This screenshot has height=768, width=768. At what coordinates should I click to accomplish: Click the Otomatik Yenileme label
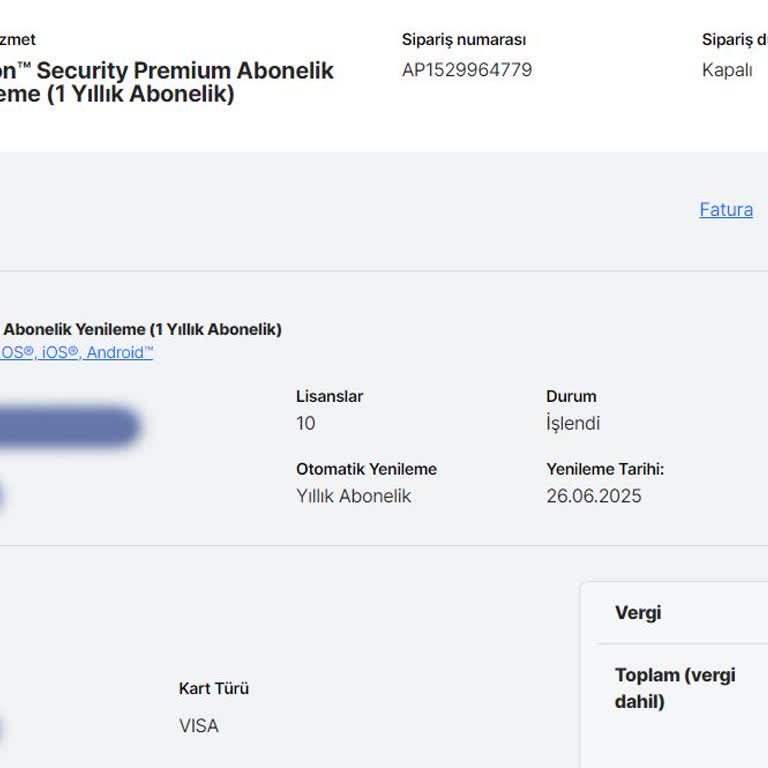click(366, 469)
